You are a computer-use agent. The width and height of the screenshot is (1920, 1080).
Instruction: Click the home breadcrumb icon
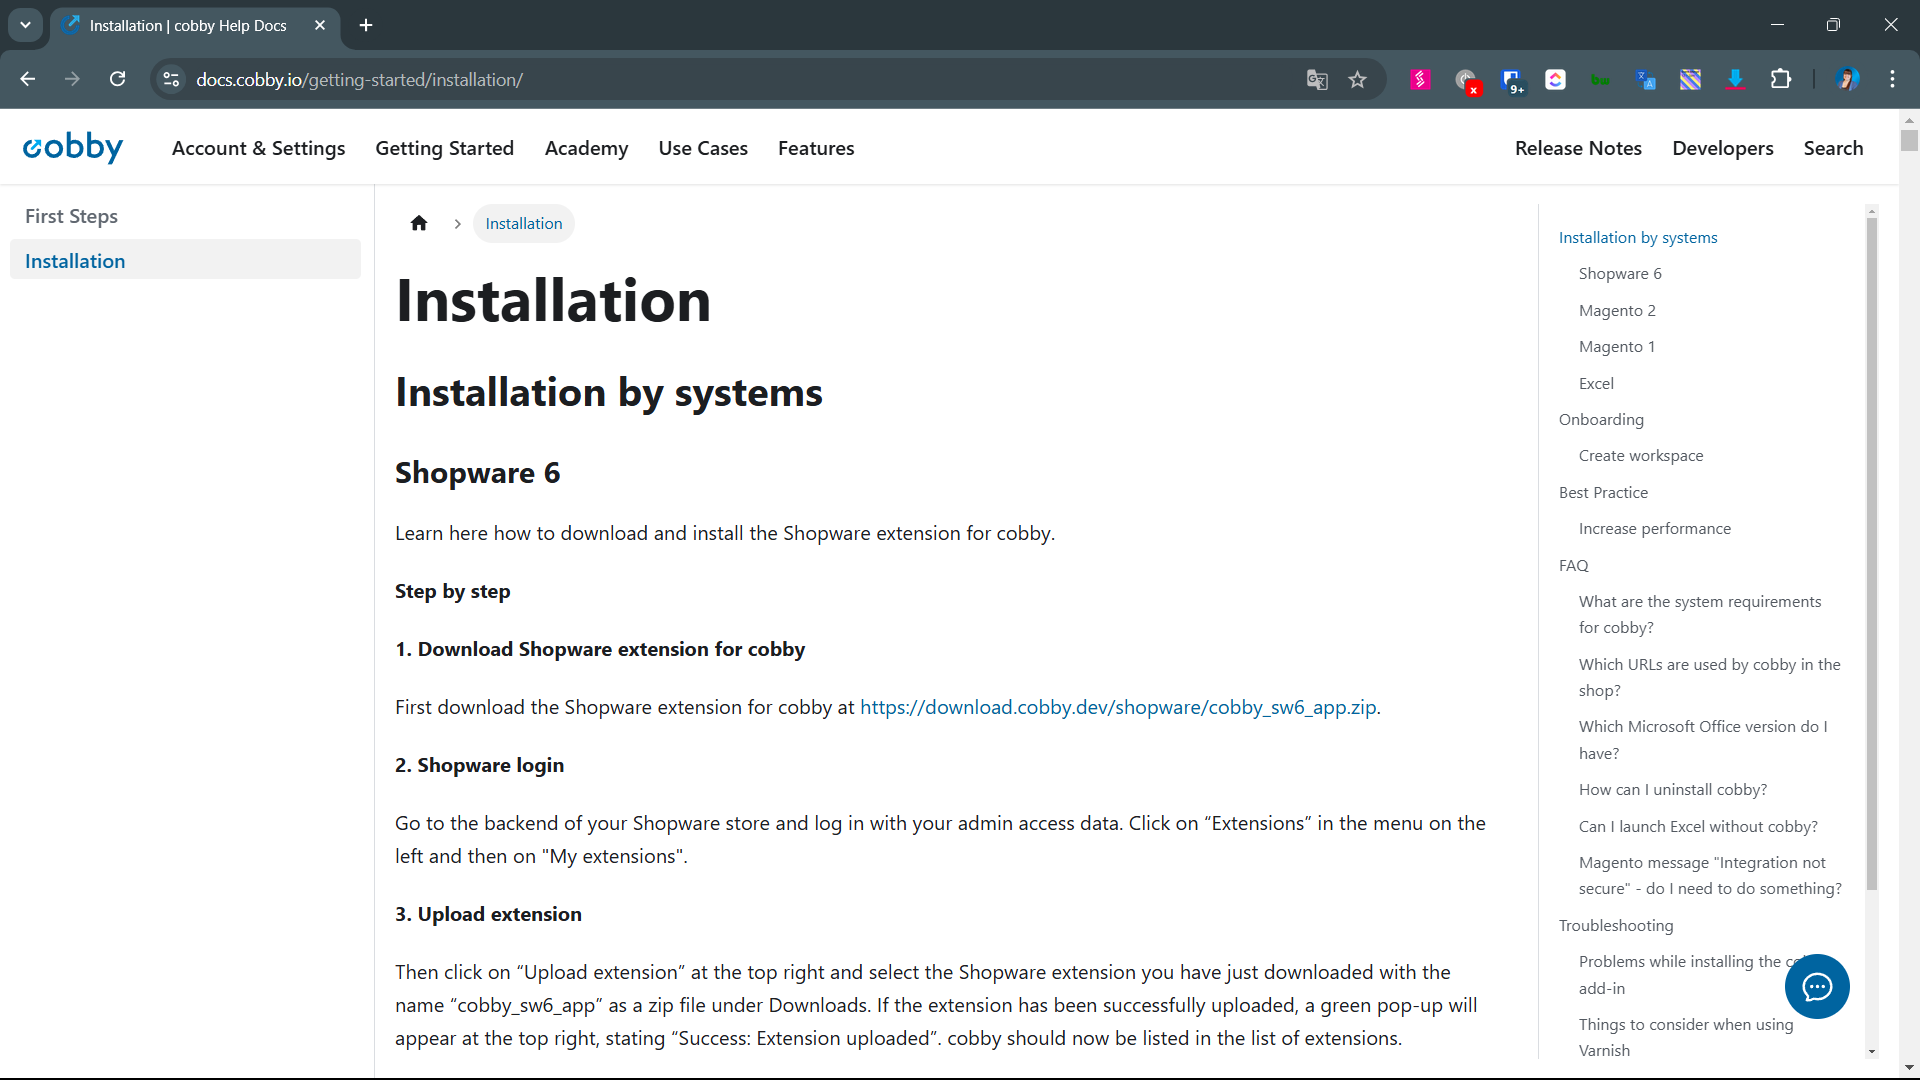[419, 223]
